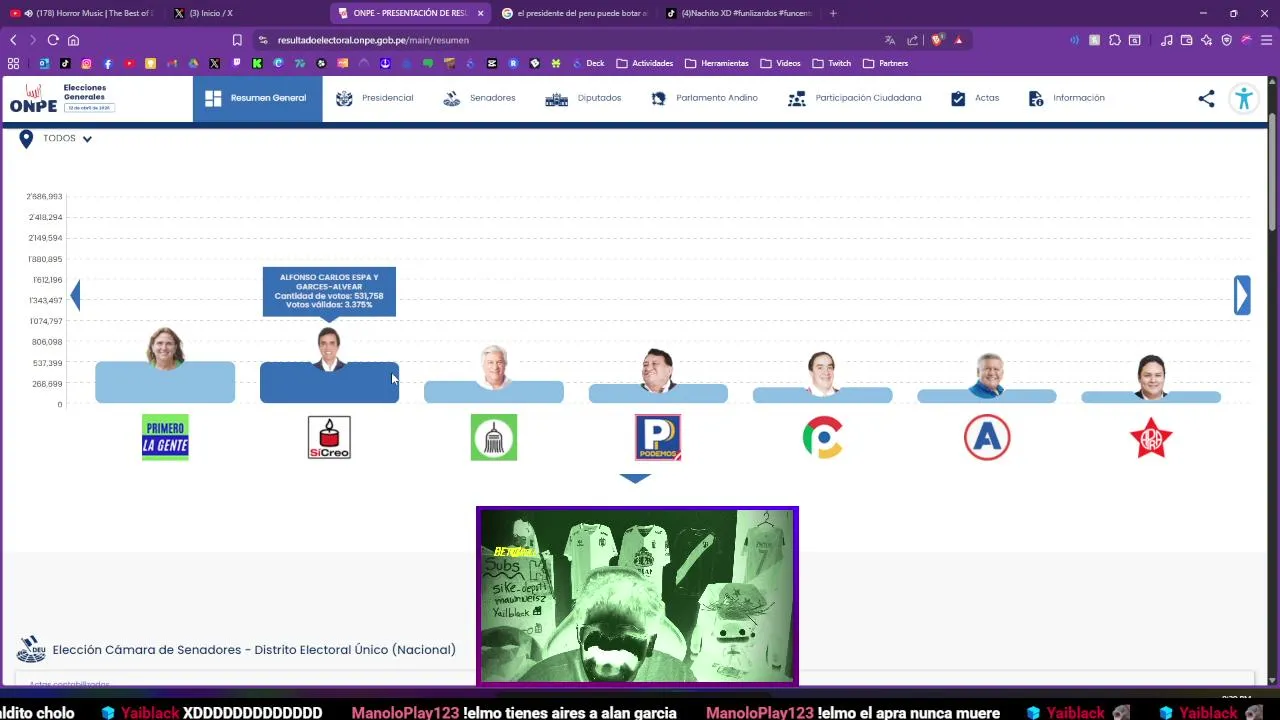
Task: Open the Información menu item
Action: (1066, 98)
